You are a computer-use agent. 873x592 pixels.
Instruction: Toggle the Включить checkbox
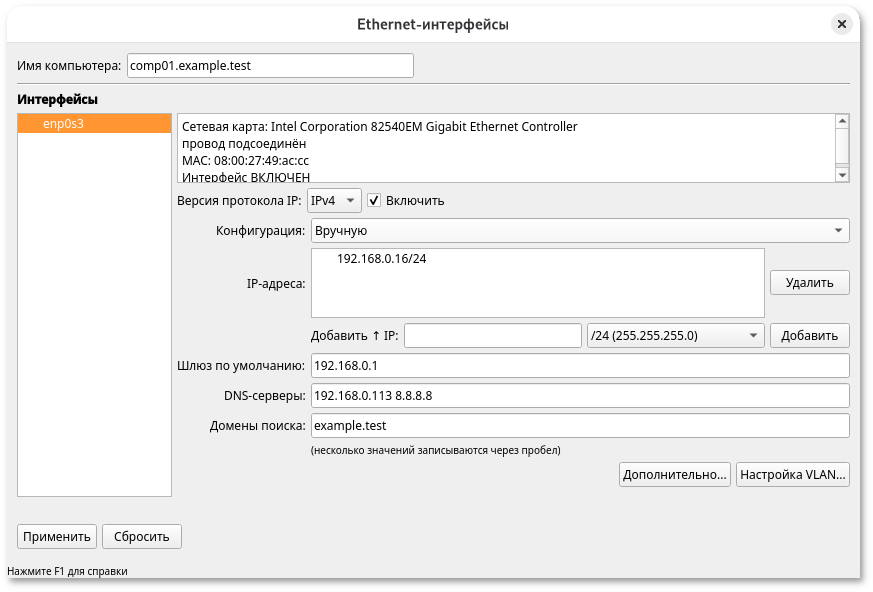[375, 200]
